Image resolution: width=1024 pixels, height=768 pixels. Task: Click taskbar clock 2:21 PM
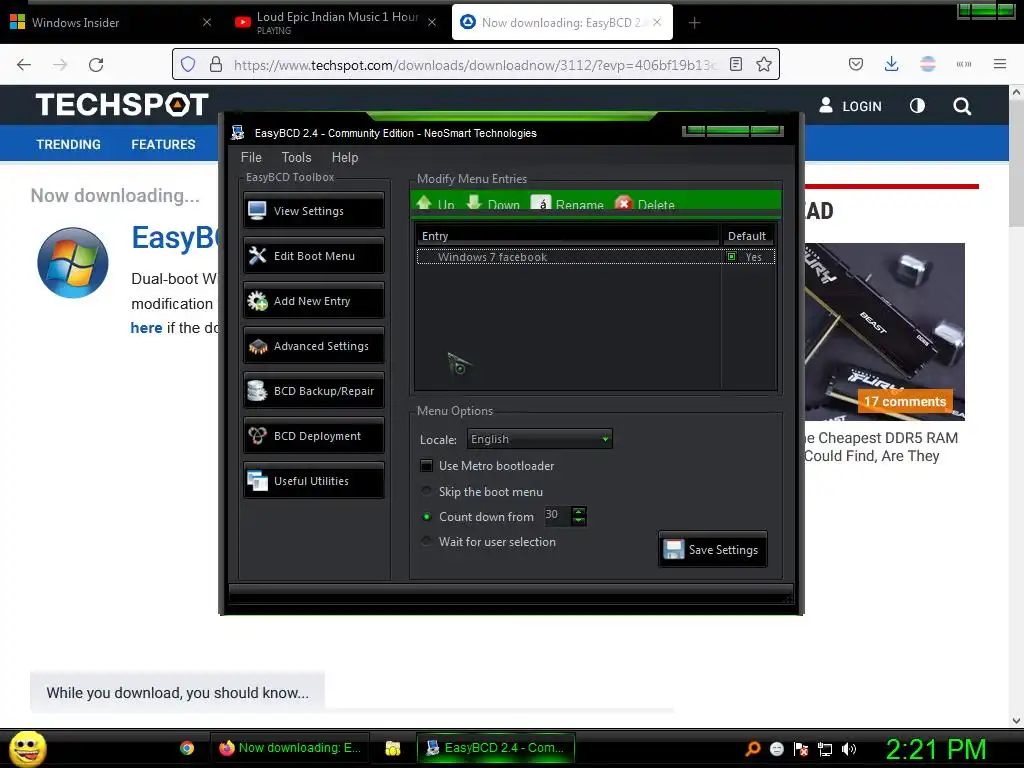pyautogui.click(x=936, y=749)
